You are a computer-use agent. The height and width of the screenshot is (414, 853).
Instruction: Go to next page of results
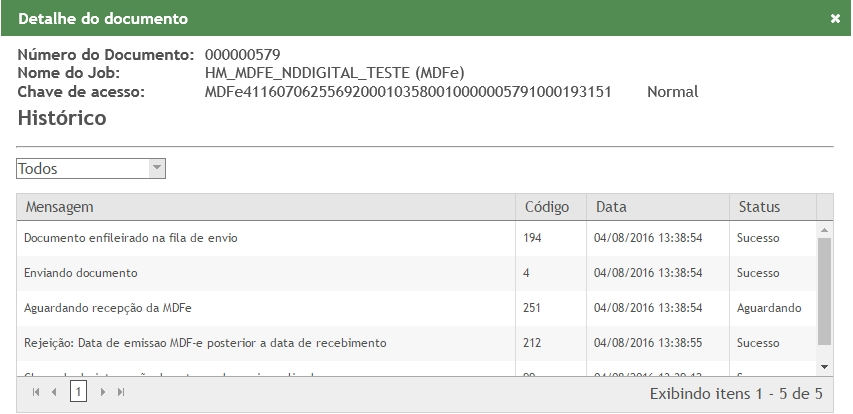(102, 392)
